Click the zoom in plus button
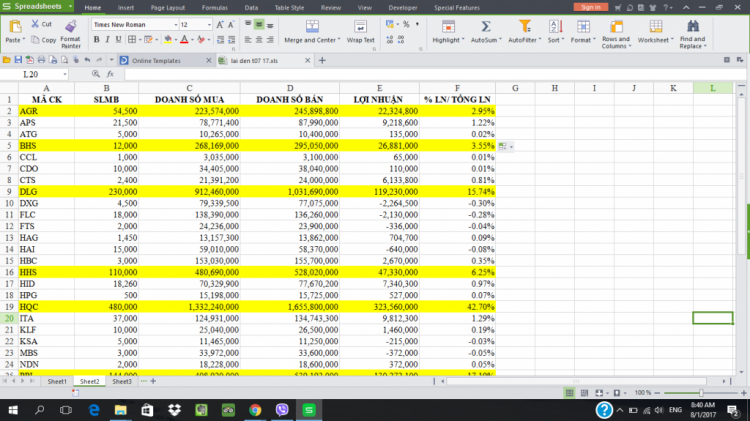750x421 pixels. pyautogui.click(x=744, y=393)
